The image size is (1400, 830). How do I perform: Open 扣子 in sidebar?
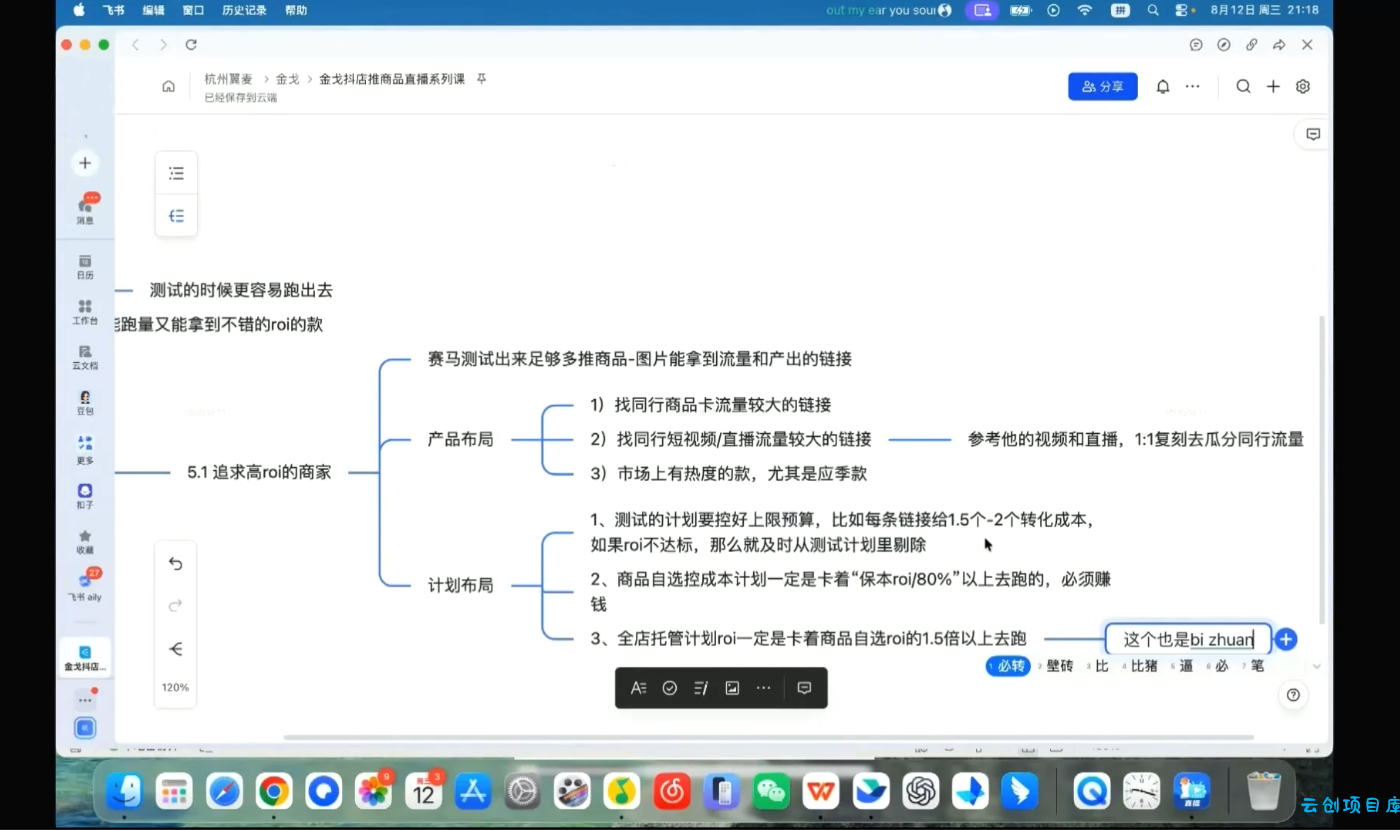(x=85, y=496)
